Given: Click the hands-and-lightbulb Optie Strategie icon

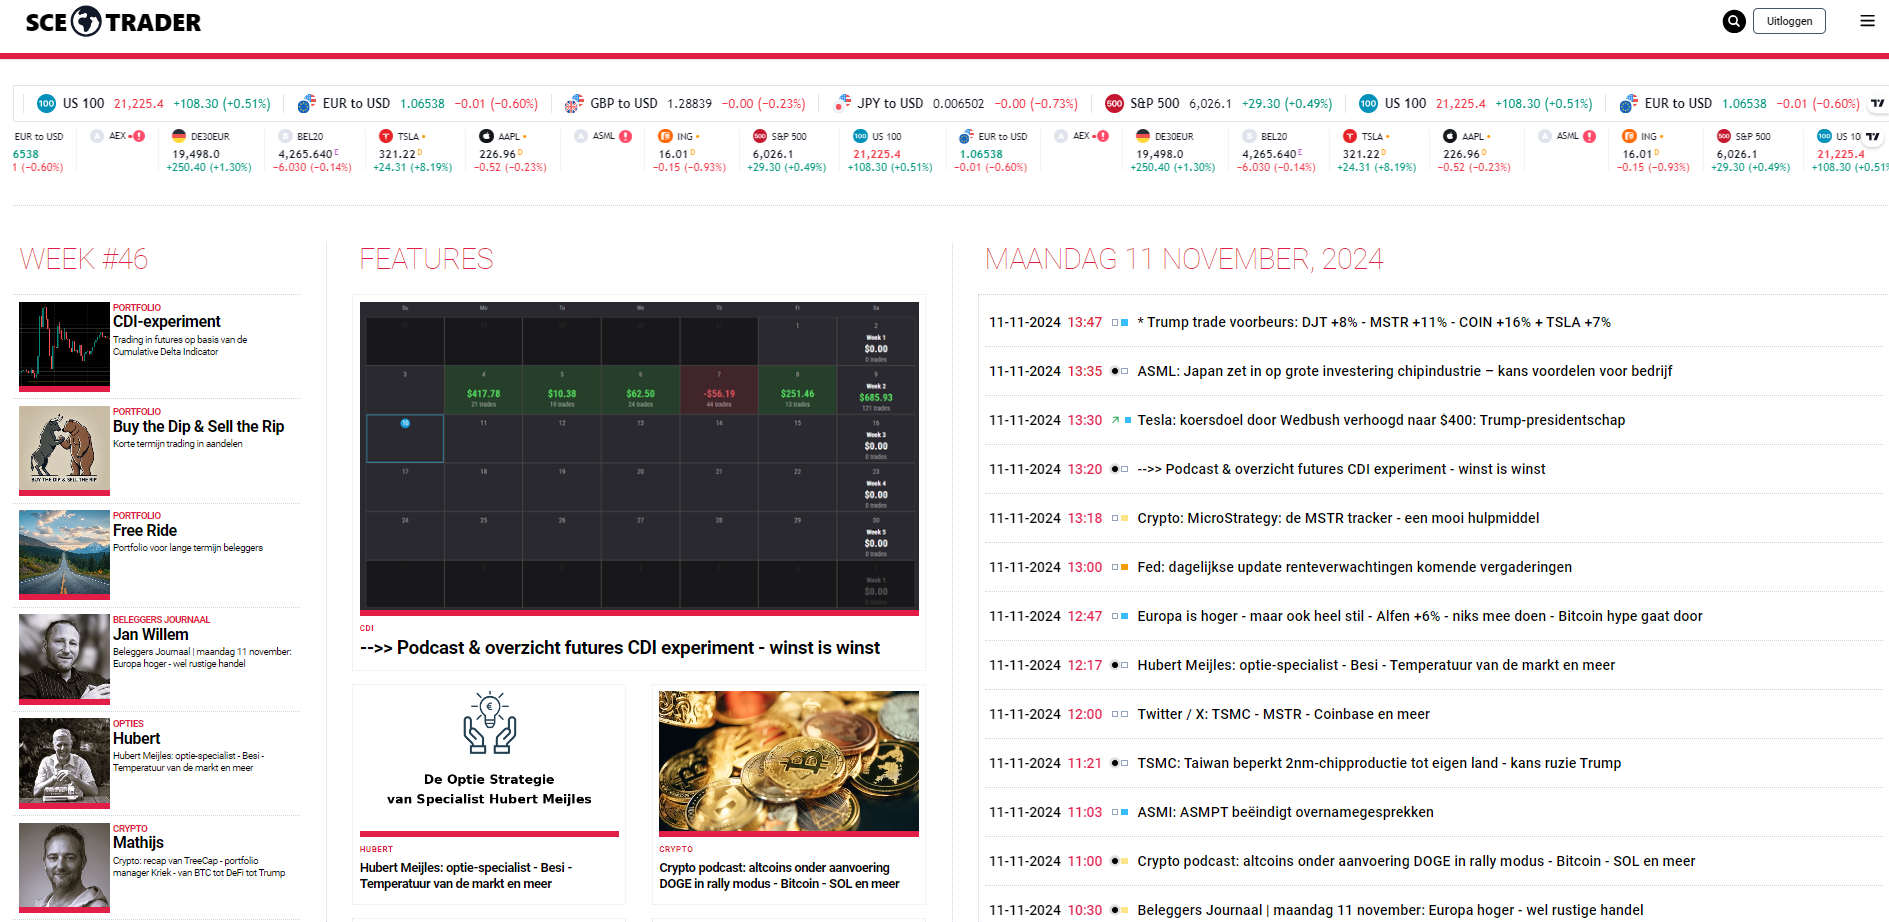Looking at the screenshot, I should point(489,723).
